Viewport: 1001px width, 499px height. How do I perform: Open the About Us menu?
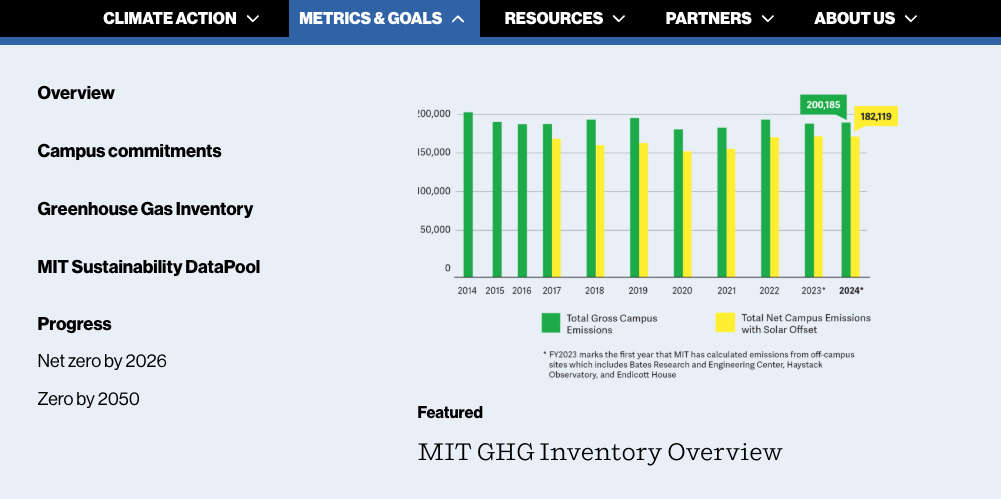click(x=865, y=19)
